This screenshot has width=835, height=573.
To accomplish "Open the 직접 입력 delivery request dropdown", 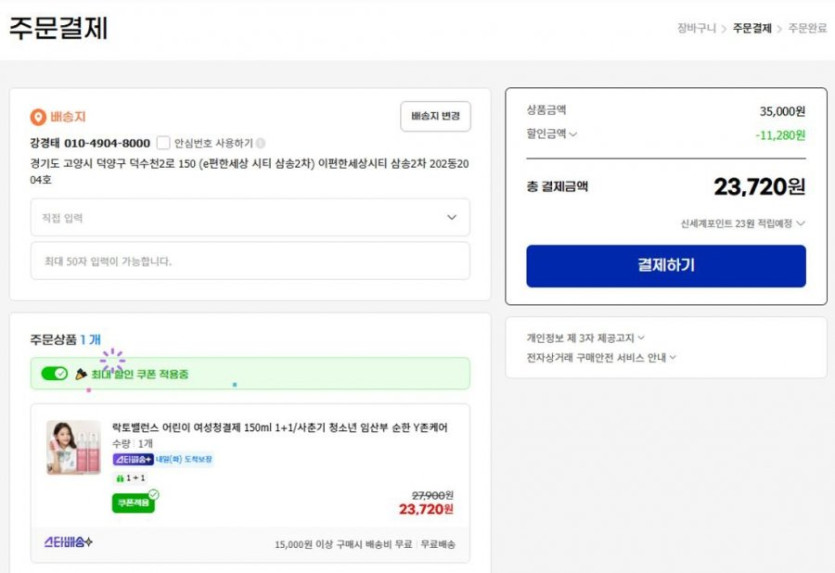I will pyautogui.click(x=250, y=217).
